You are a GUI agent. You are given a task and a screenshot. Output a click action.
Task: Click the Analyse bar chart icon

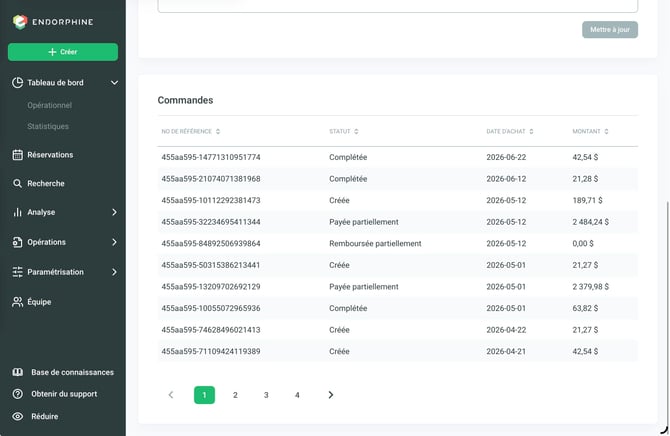tap(18, 212)
